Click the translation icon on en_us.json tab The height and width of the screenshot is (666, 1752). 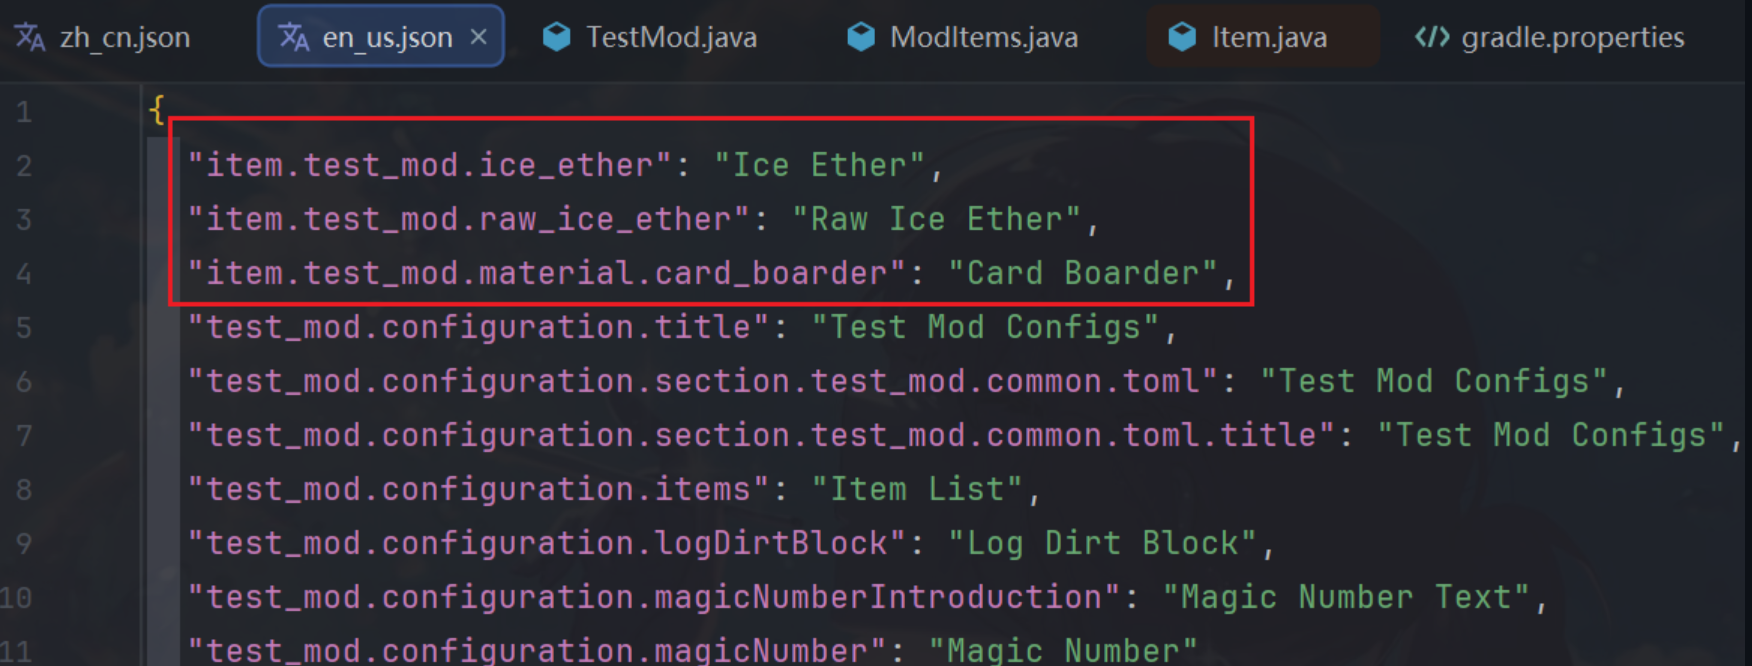294,37
